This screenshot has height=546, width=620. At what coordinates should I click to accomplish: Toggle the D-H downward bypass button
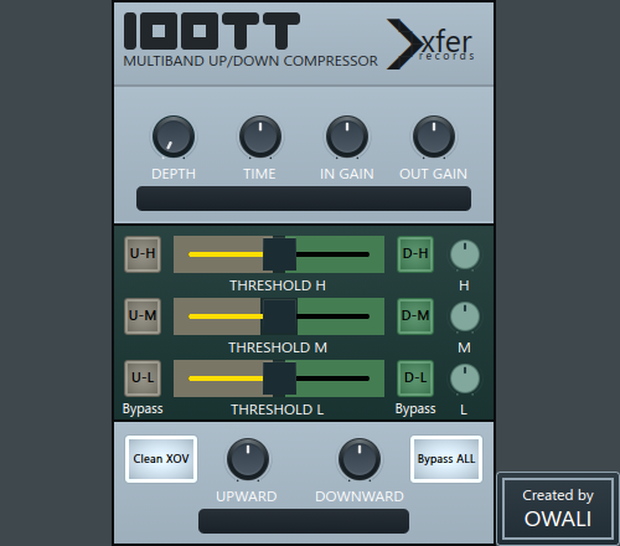pyautogui.click(x=415, y=254)
